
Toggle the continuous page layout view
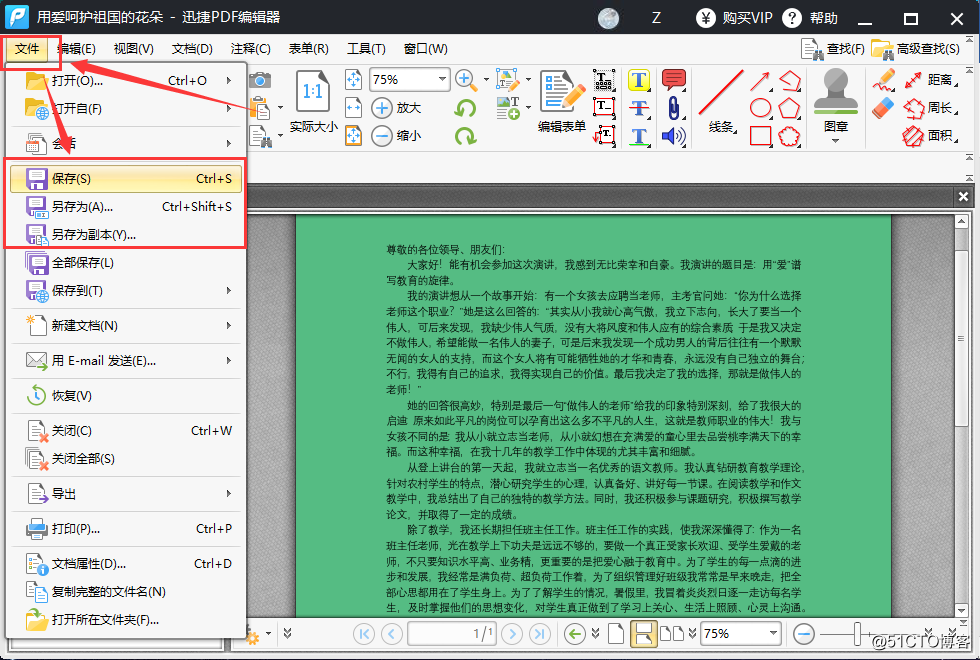point(643,634)
